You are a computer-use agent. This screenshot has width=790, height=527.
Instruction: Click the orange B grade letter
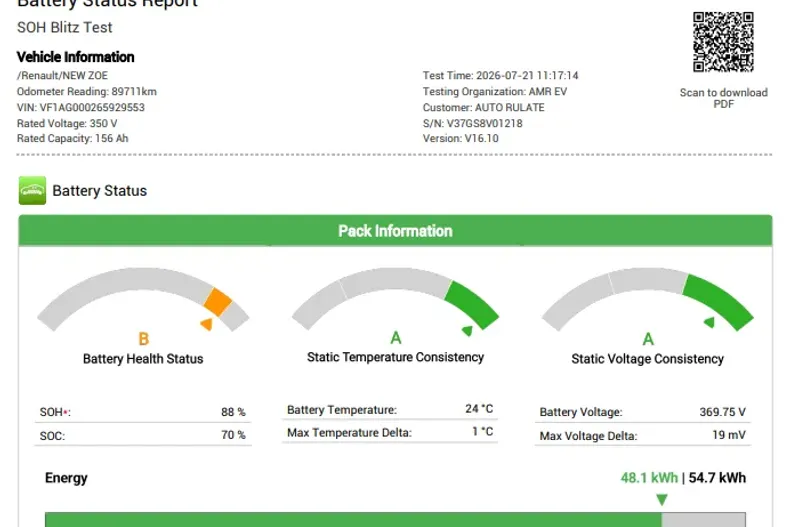[144, 339]
